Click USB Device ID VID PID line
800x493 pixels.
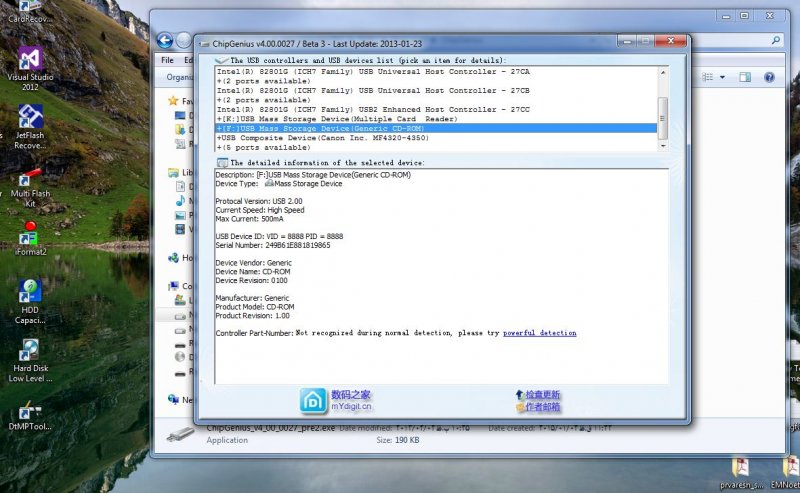click(279, 236)
